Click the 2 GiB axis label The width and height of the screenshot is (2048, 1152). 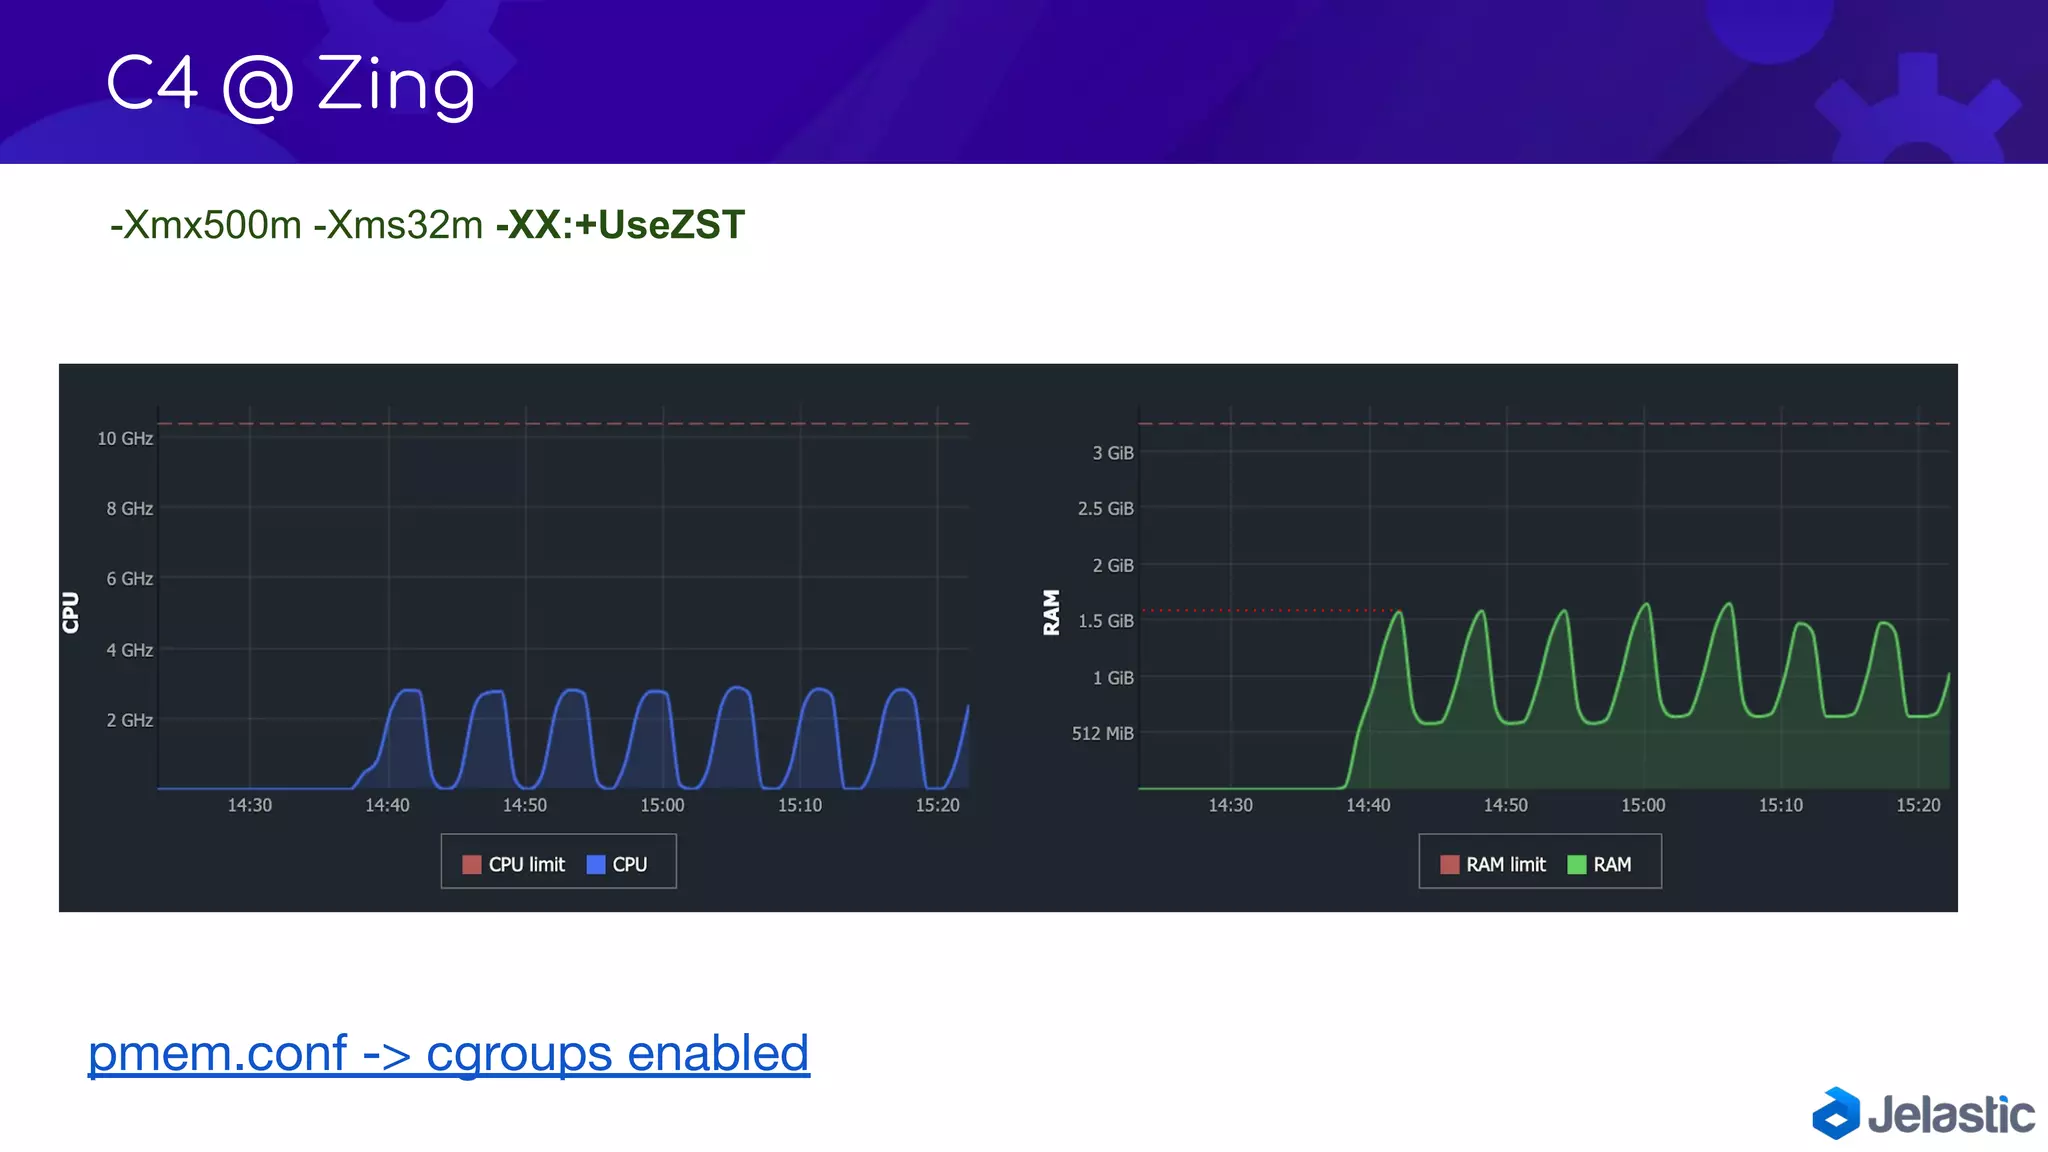click(1113, 566)
